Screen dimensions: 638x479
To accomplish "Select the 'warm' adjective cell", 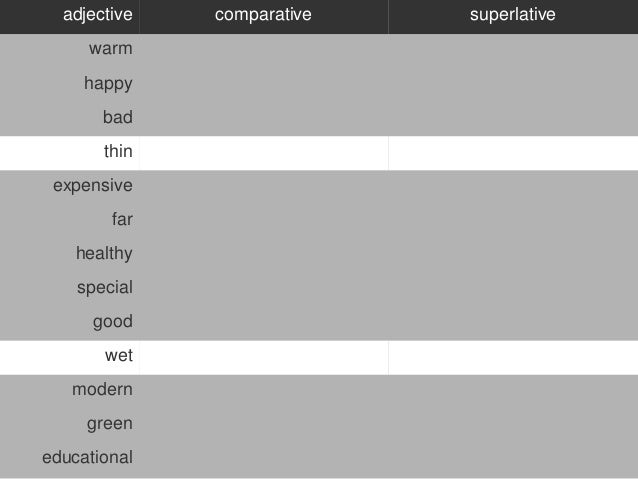I will (x=110, y=48).
